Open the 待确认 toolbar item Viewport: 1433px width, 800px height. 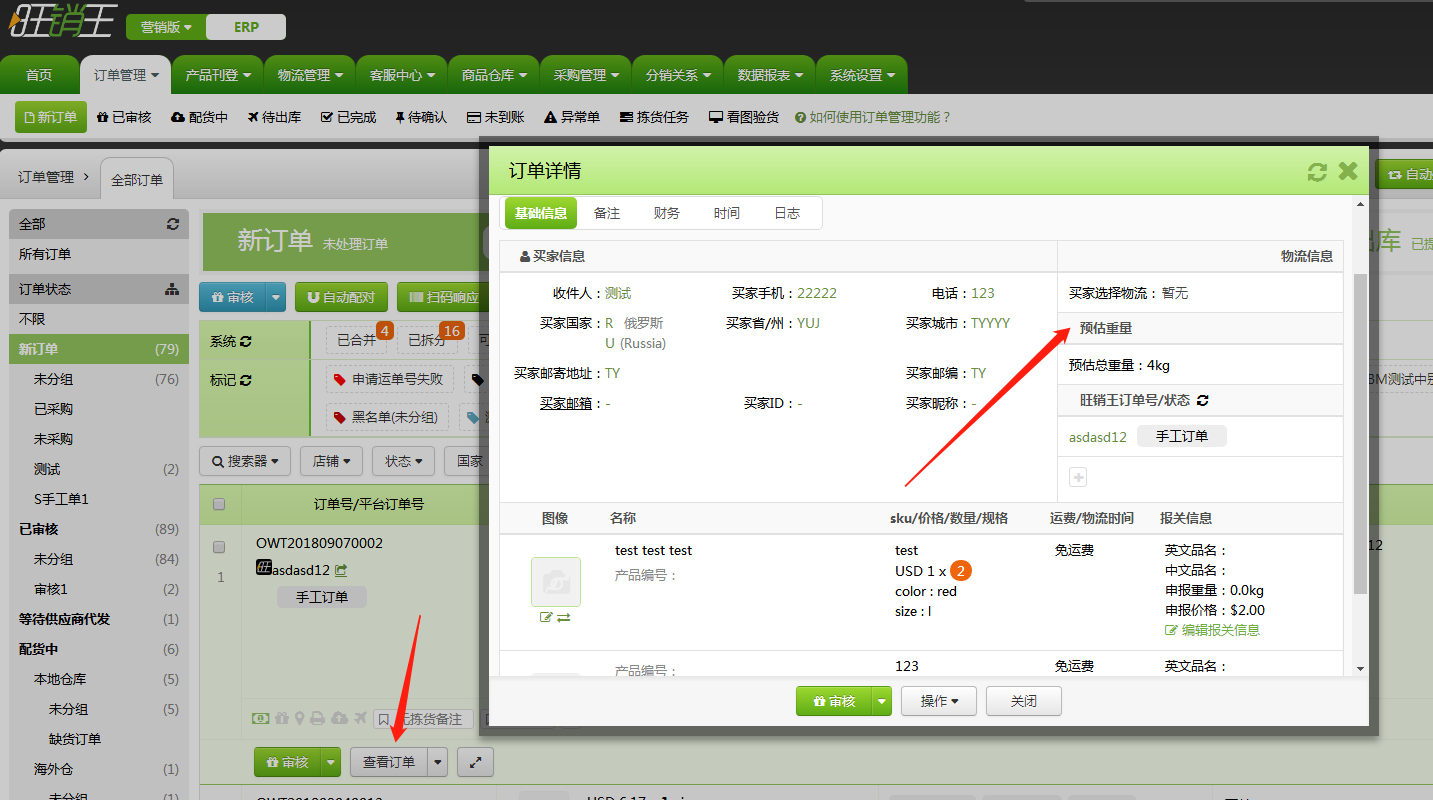(421, 117)
